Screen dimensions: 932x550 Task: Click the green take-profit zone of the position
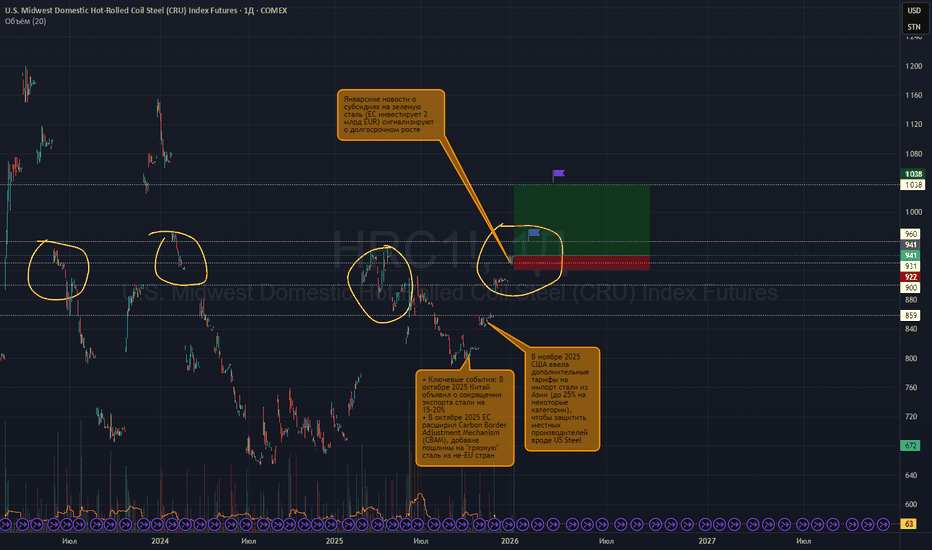[580, 220]
